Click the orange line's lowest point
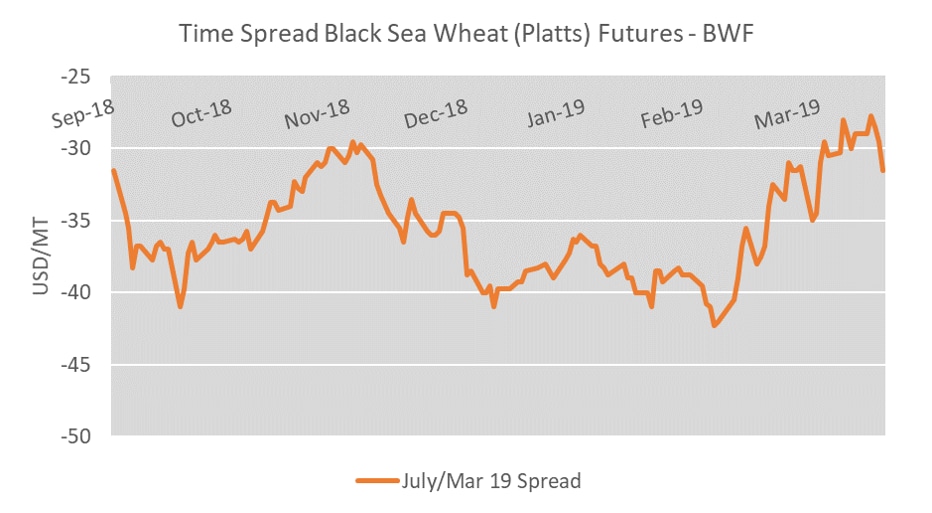The image size is (932, 513). (x=714, y=325)
